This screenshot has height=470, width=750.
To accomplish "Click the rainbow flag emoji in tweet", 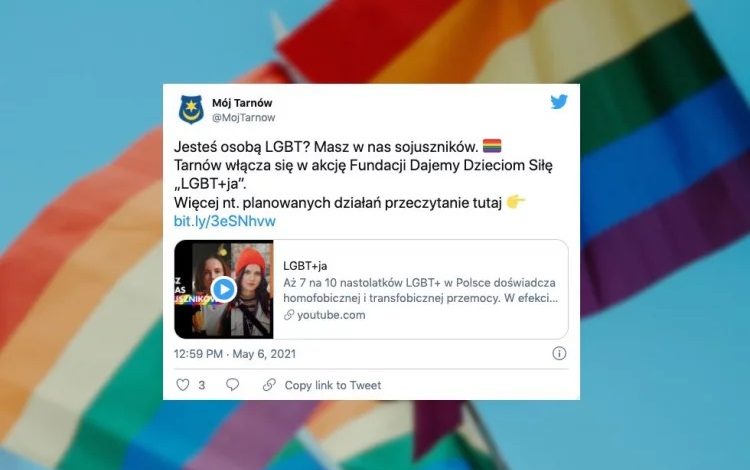I will 492,146.
